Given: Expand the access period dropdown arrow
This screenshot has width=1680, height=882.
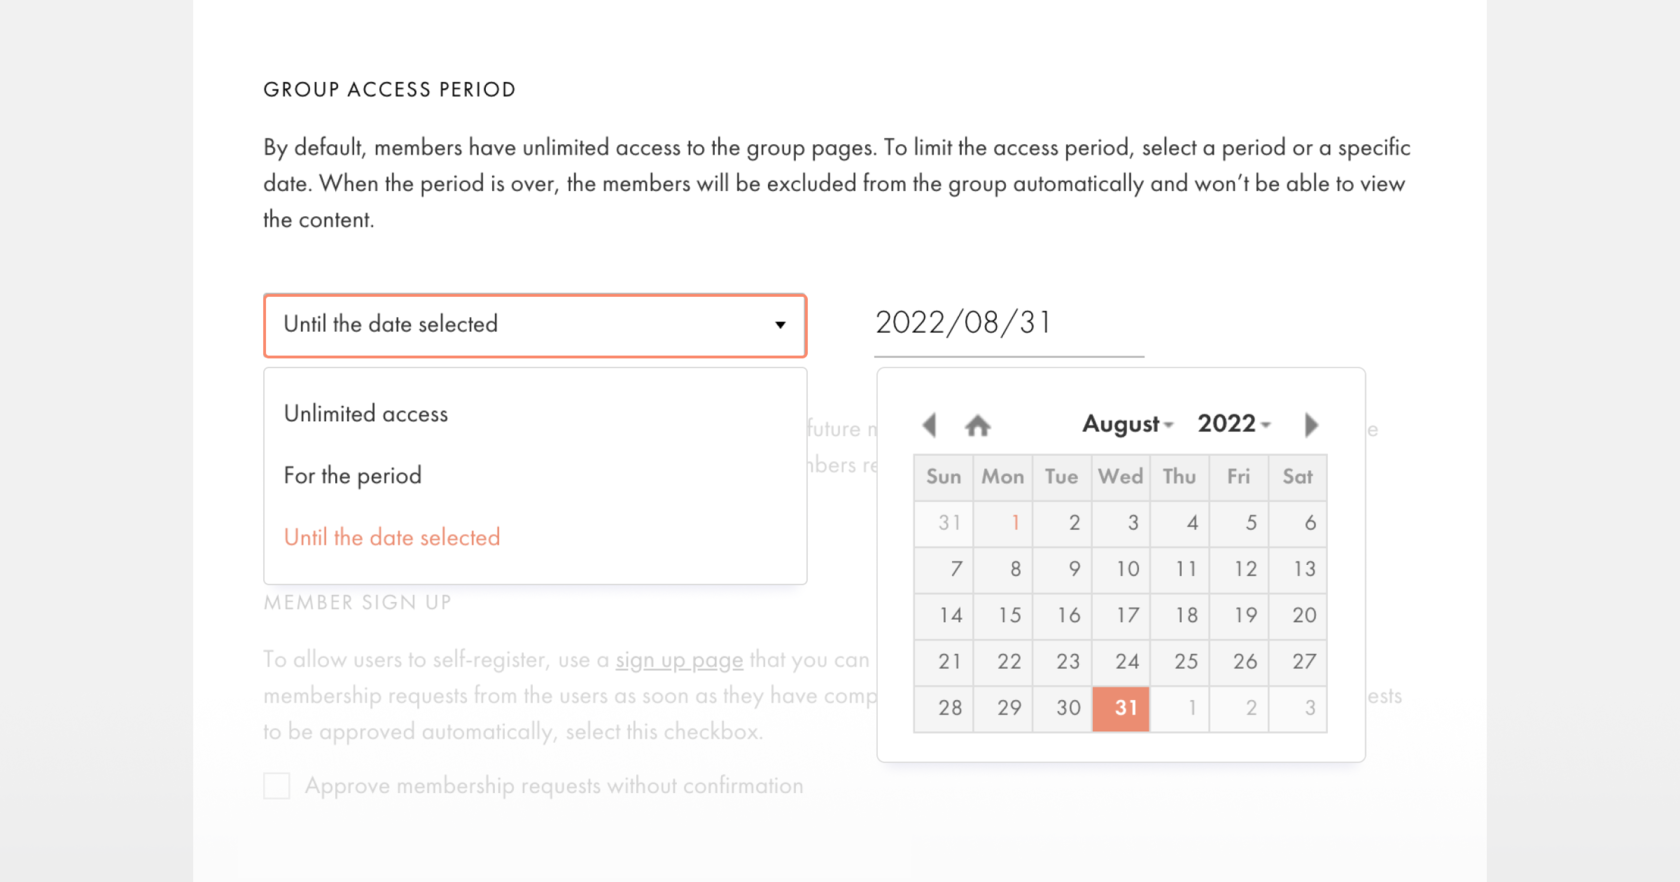Looking at the screenshot, I should click(x=780, y=325).
